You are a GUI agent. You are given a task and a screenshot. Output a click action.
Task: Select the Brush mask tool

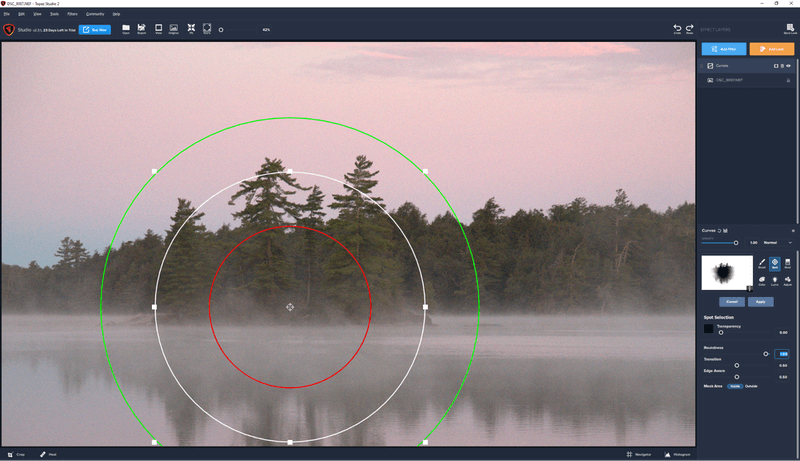coord(762,264)
